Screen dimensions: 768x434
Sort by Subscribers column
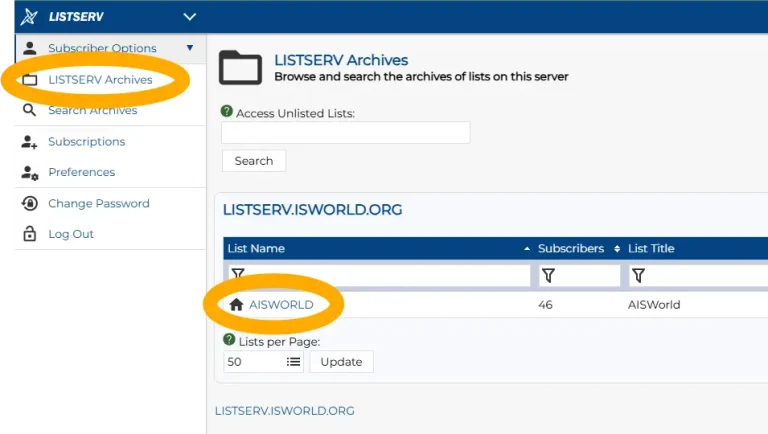[571, 248]
